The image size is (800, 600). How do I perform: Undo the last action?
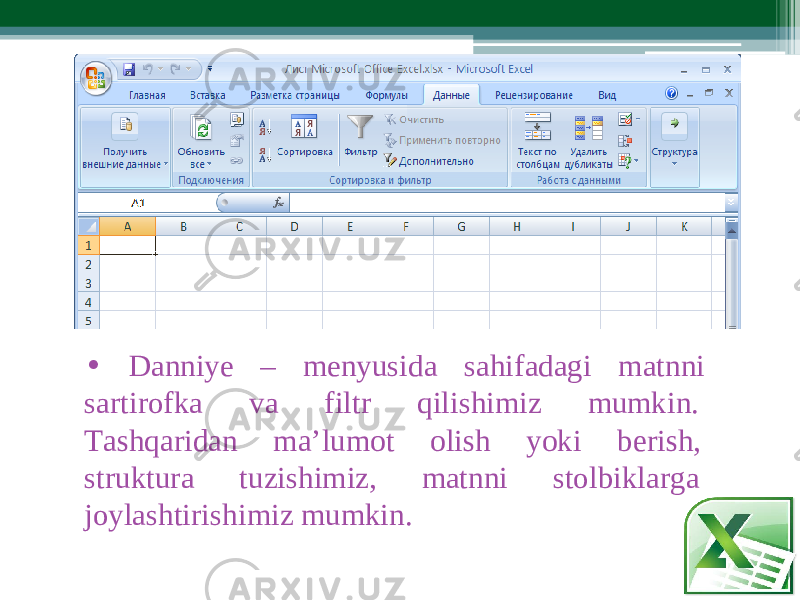click(x=148, y=68)
